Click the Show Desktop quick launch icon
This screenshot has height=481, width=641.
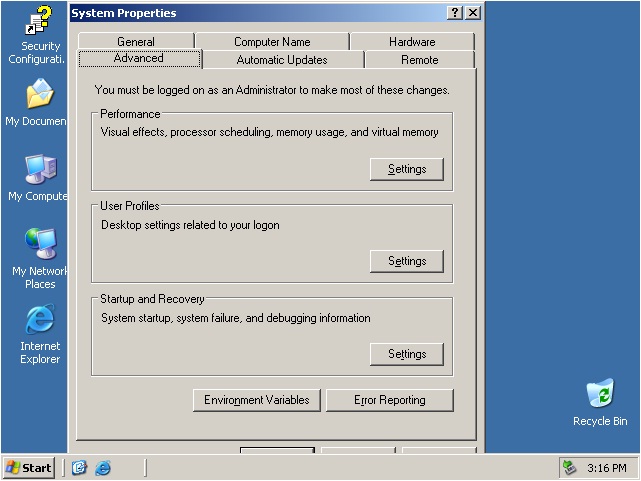[80, 468]
